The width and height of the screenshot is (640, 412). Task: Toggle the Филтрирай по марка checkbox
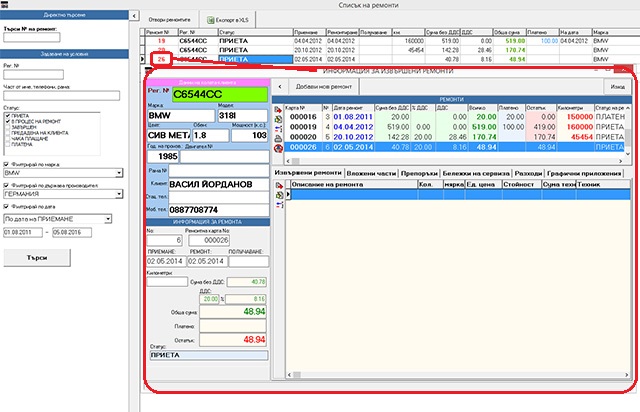(6, 164)
